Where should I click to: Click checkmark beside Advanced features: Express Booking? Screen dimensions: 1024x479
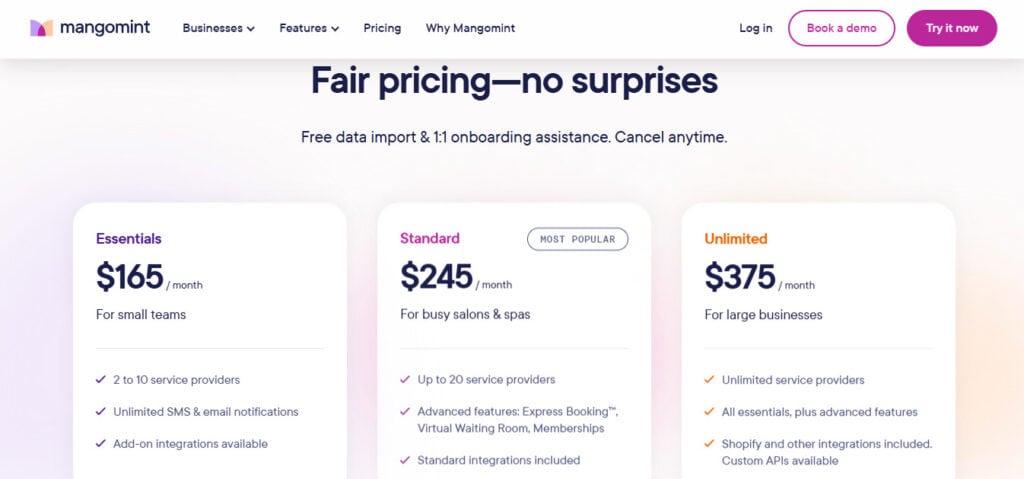(405, 412)
